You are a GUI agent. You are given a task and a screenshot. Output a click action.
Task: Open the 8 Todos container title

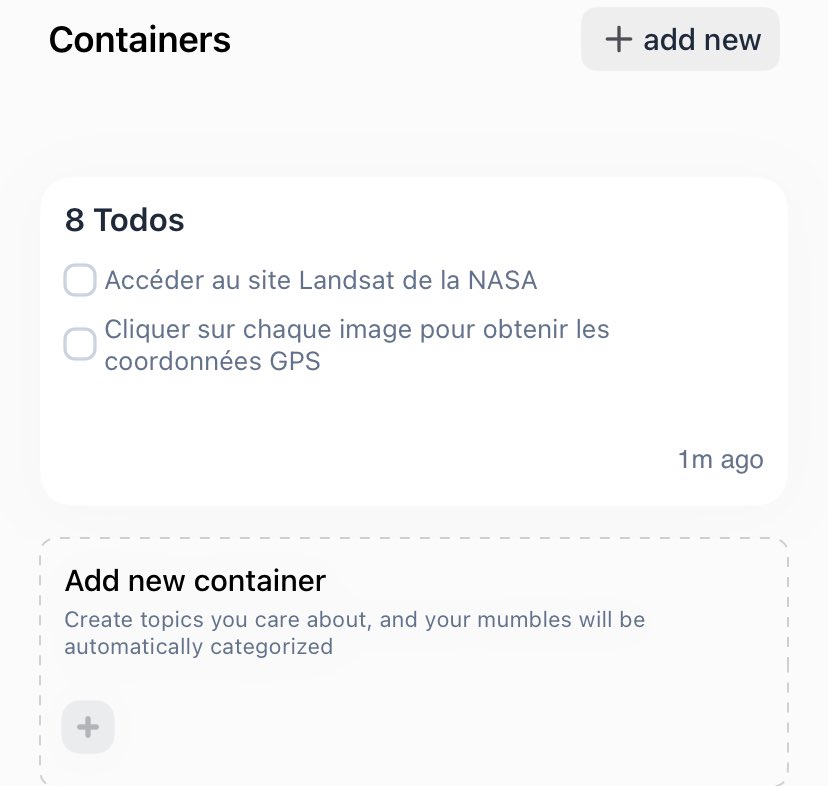pyautogui.click(x=125, y=220)
